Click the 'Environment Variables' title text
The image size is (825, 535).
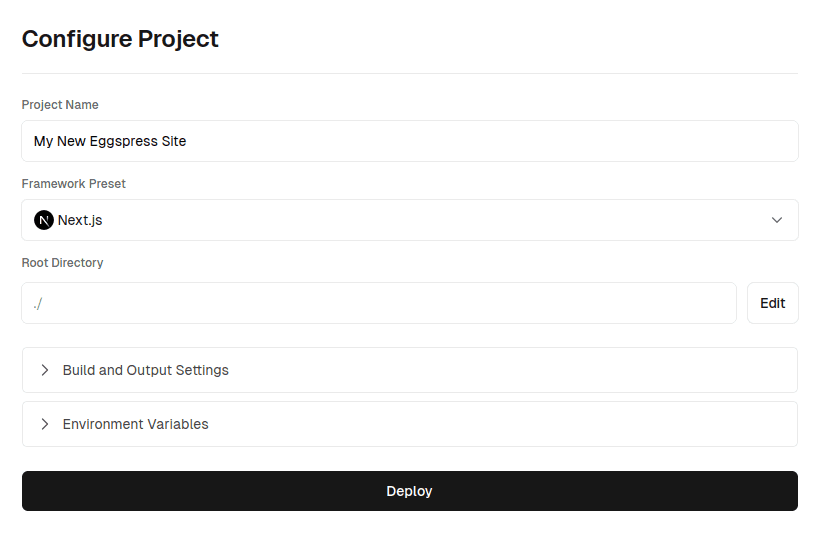click(136, 424)
